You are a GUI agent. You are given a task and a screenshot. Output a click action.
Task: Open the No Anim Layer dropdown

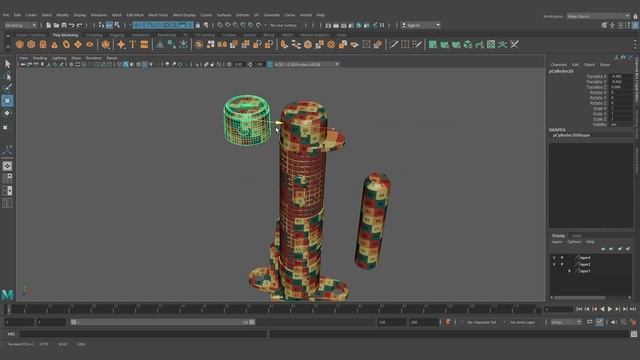pyautogui.click(x=523, y=322)
